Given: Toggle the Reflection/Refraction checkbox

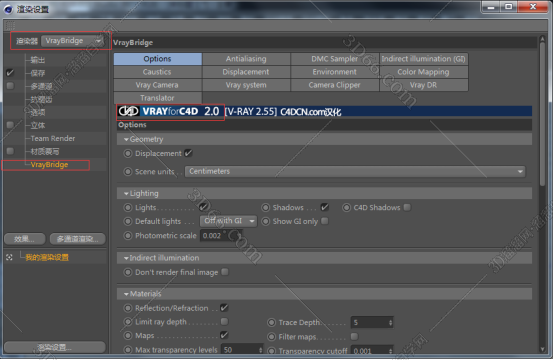Looking at the screenshot, I should pyautogui.click(x=224, y=308).
